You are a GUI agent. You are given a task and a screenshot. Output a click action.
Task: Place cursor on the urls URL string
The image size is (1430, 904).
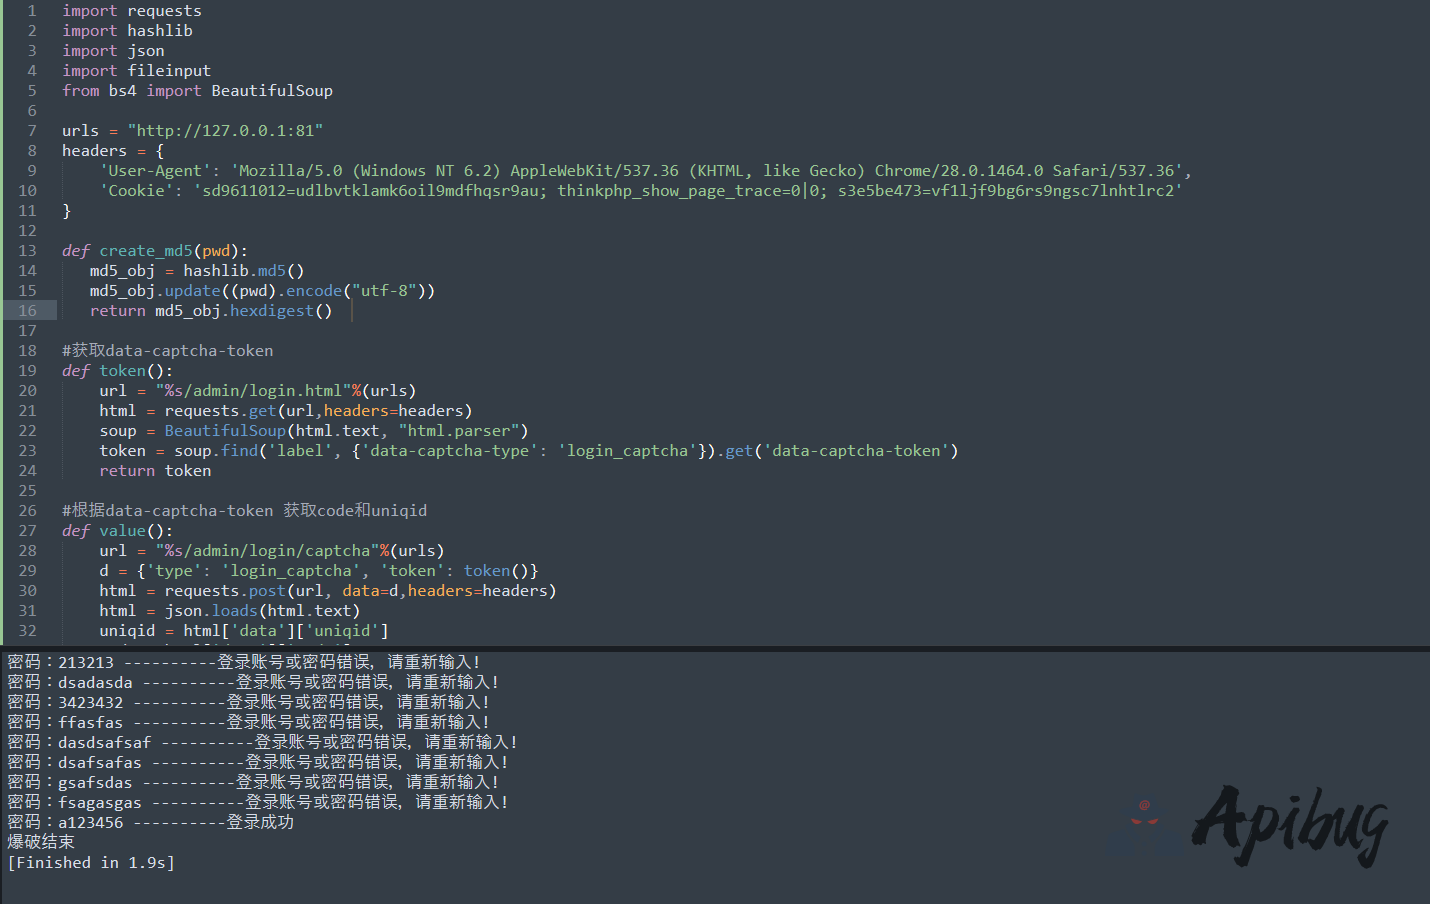point(225,131)
